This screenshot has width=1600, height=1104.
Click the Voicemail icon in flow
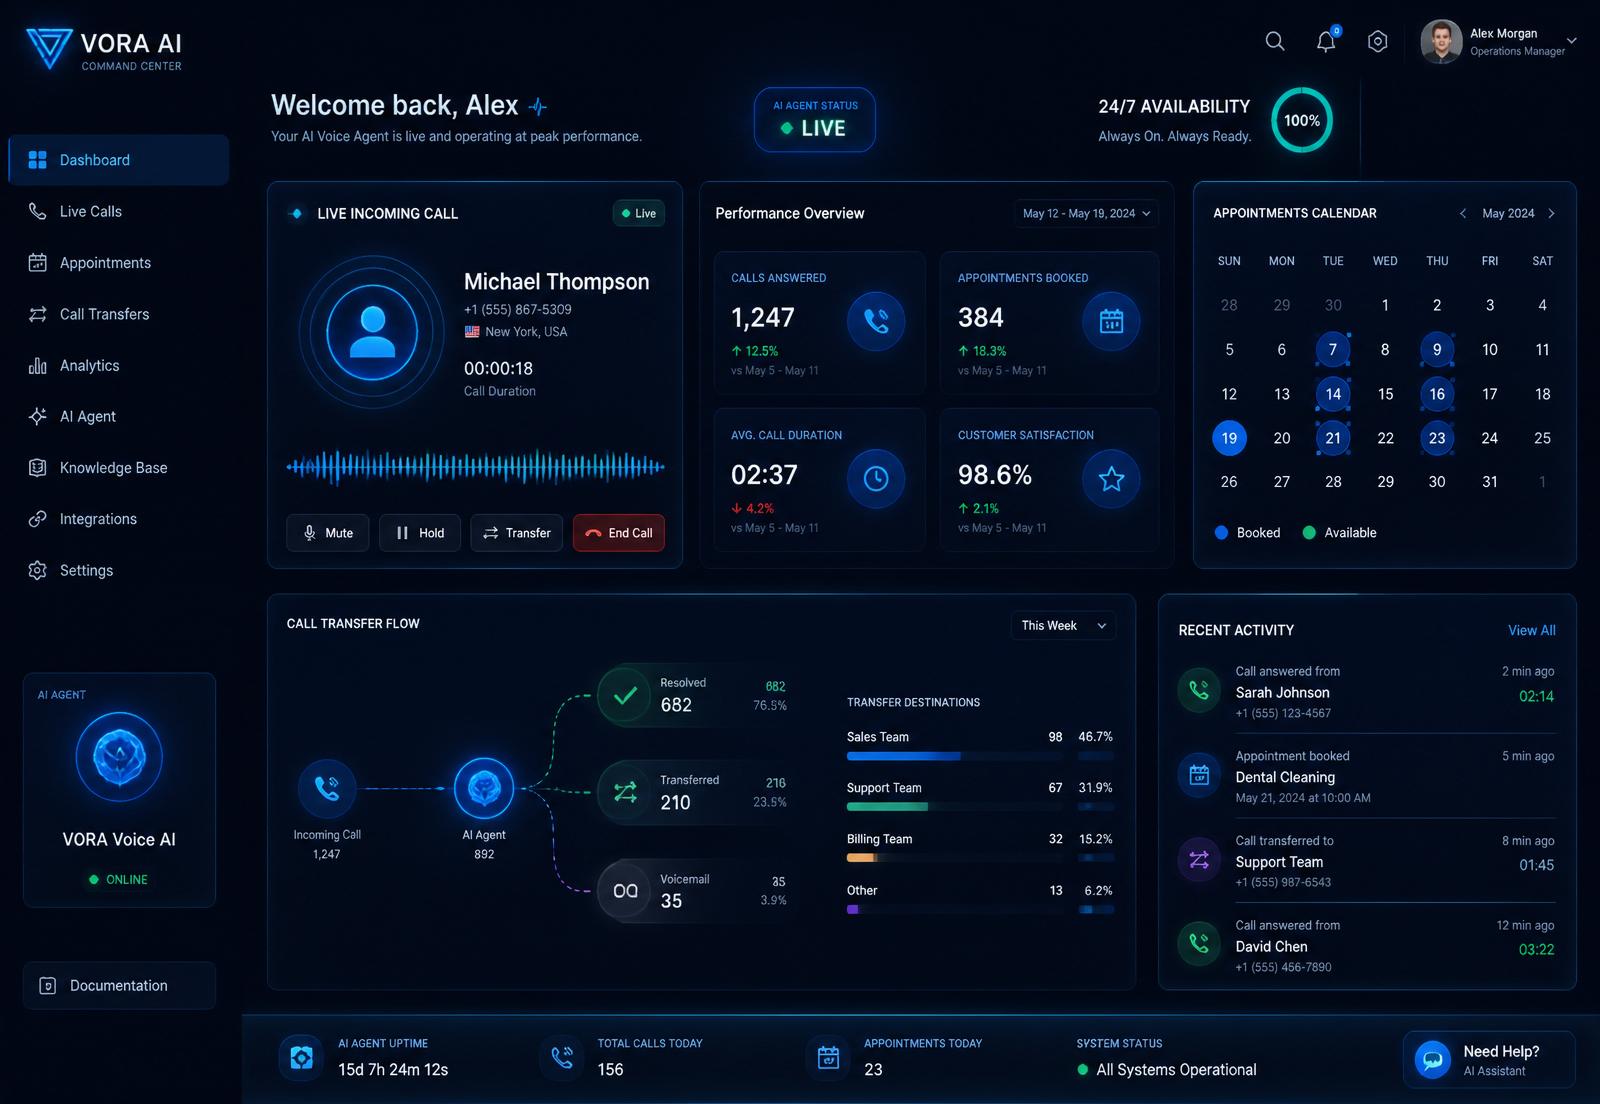click(x=625, y=891)
